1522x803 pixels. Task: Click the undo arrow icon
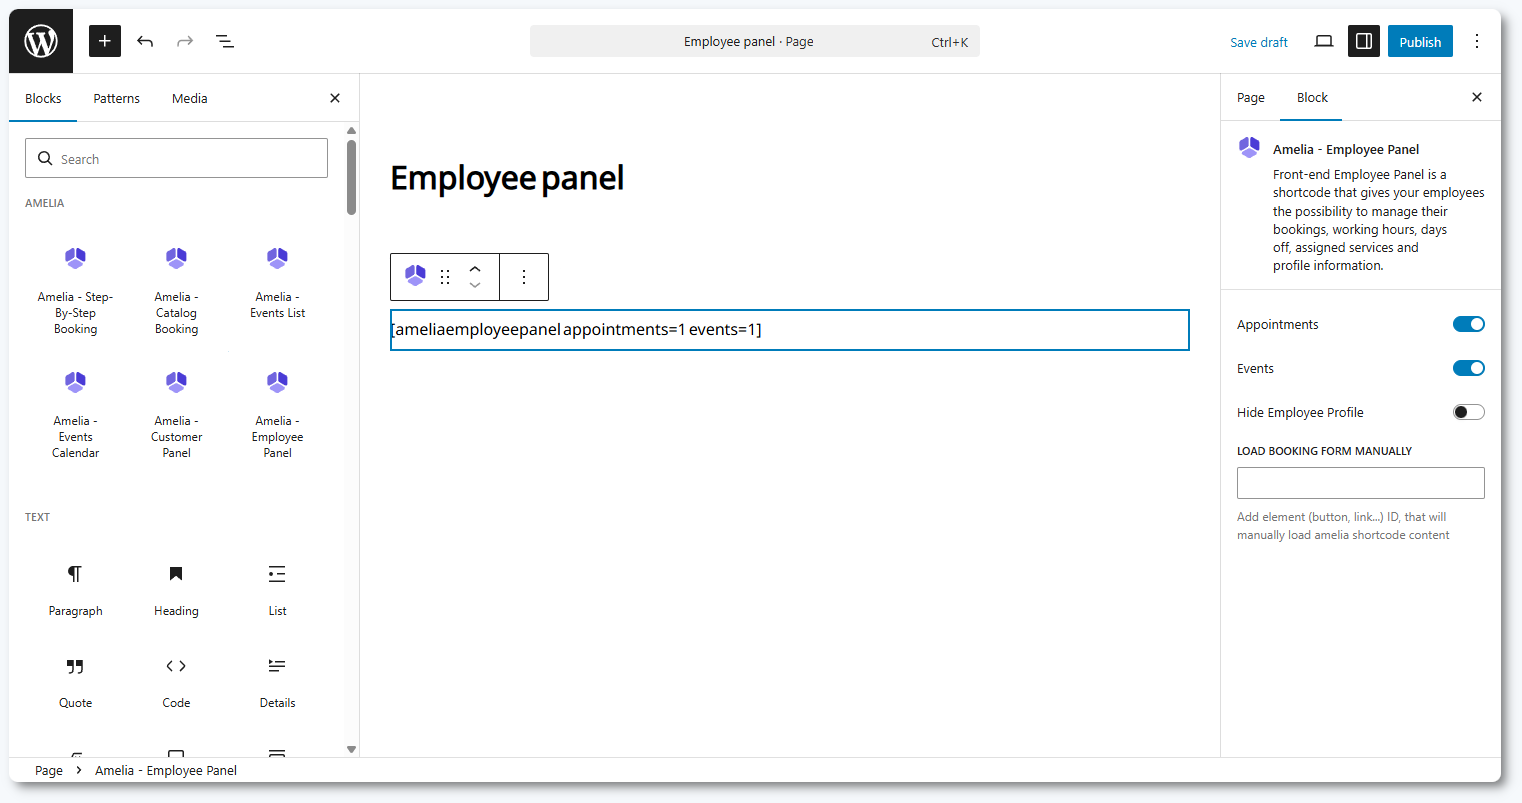(145, 41)
